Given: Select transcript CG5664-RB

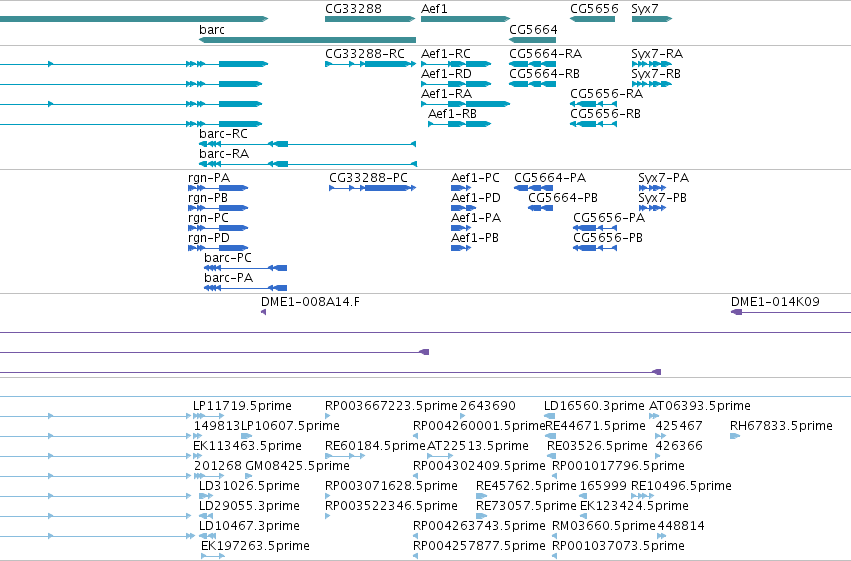Looking at the screenshot, I should [x=533, y=84].
